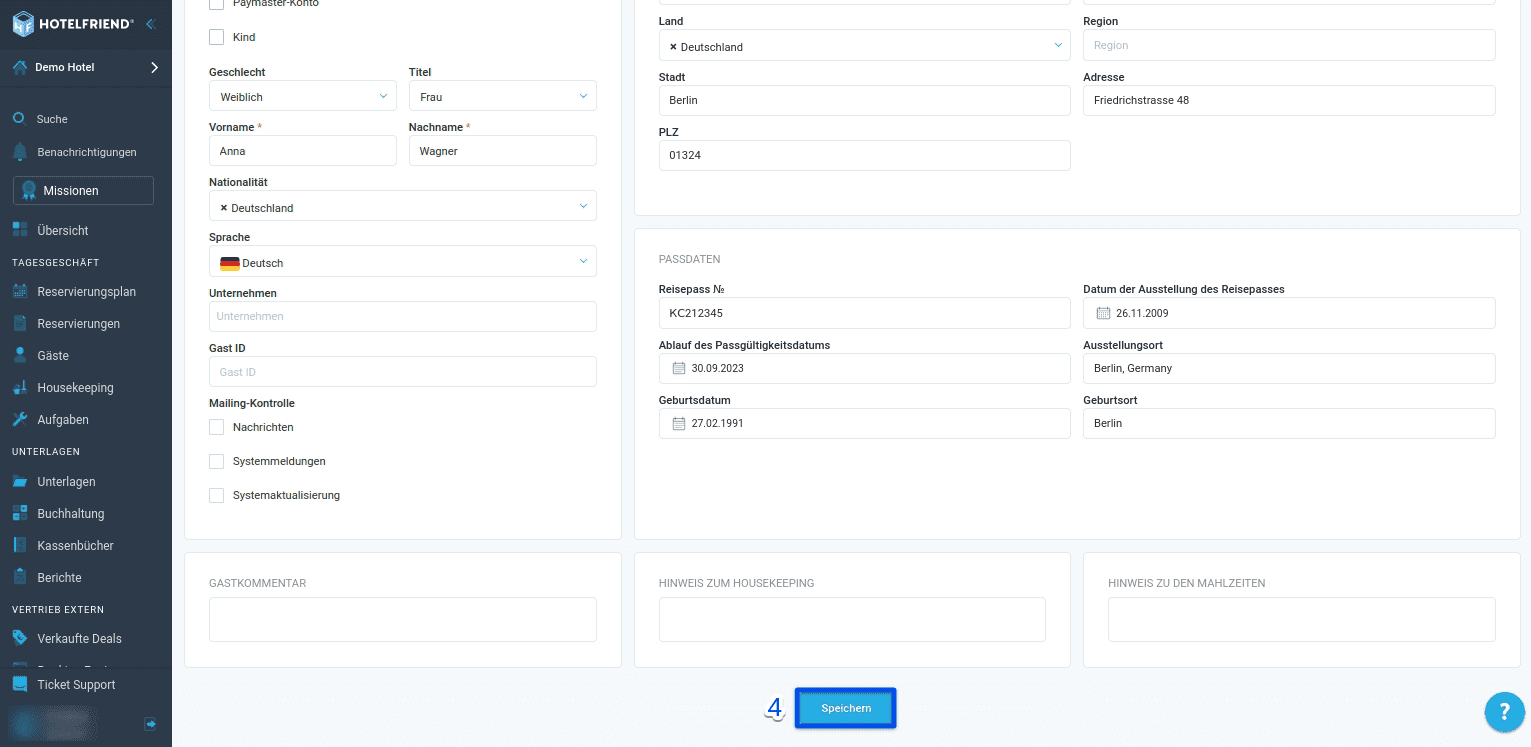Open the Nationalität dropdown
This screenshot has width=1531, height=747.
(403, 206)
